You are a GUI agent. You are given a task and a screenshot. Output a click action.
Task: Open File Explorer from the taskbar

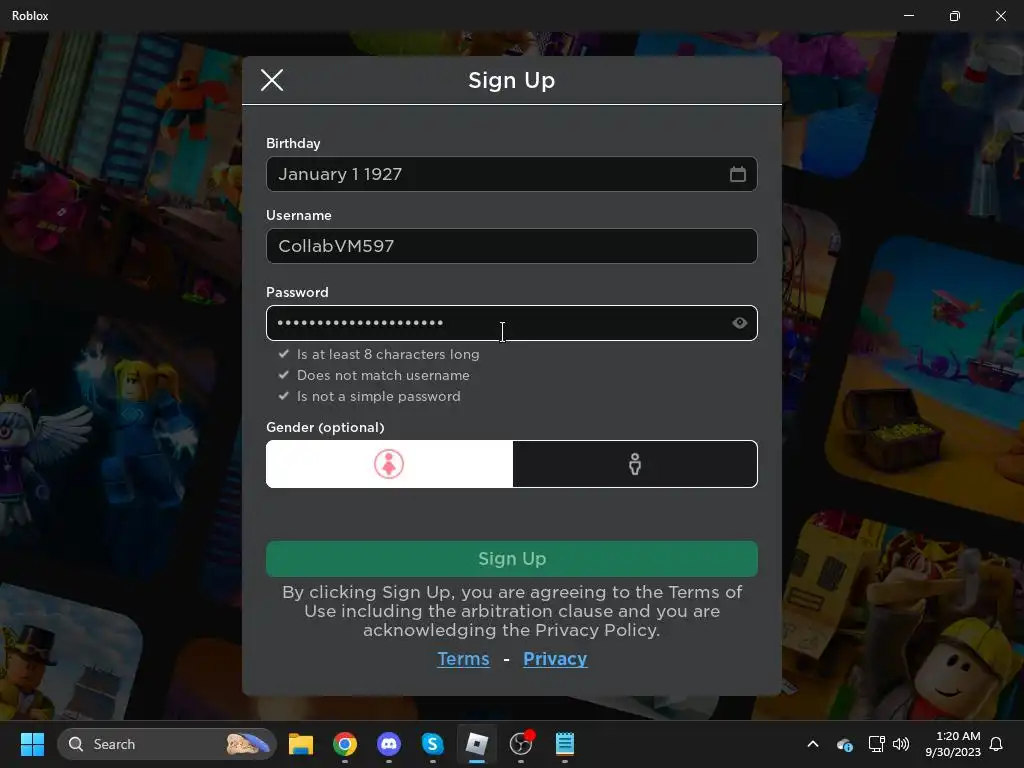(301, 744)
